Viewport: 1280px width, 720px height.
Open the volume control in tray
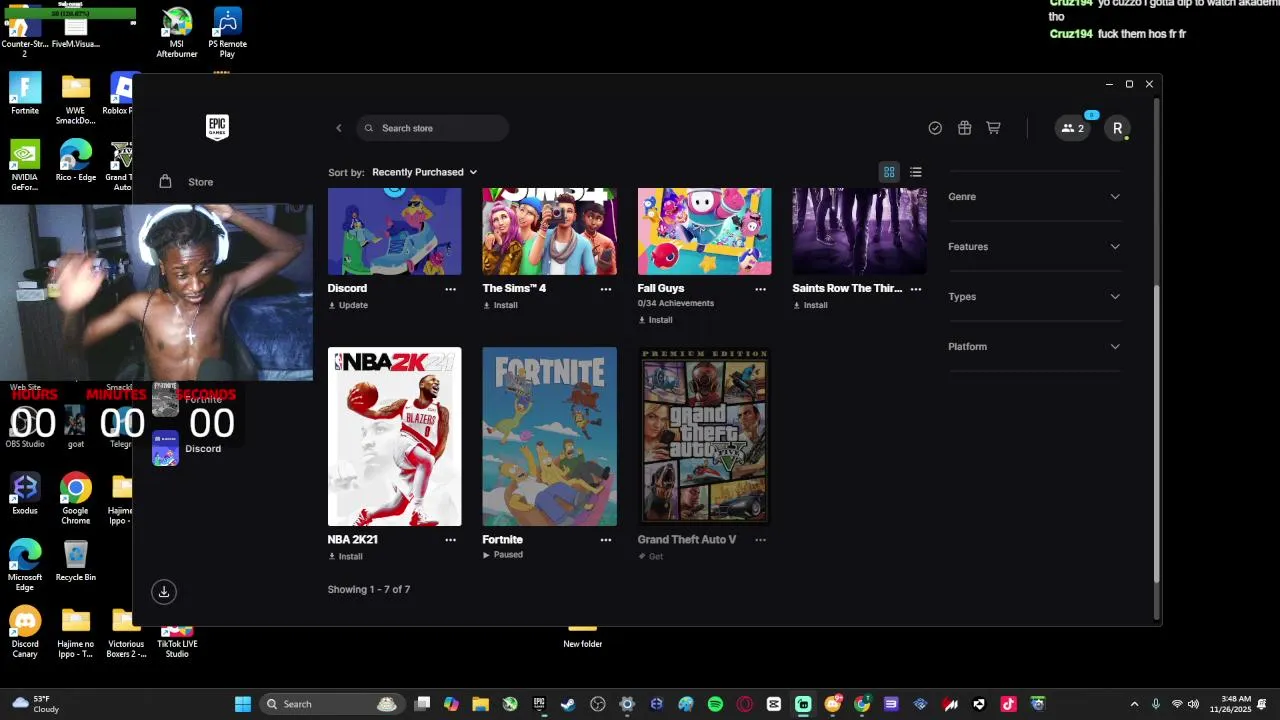tap(1193, 704)
